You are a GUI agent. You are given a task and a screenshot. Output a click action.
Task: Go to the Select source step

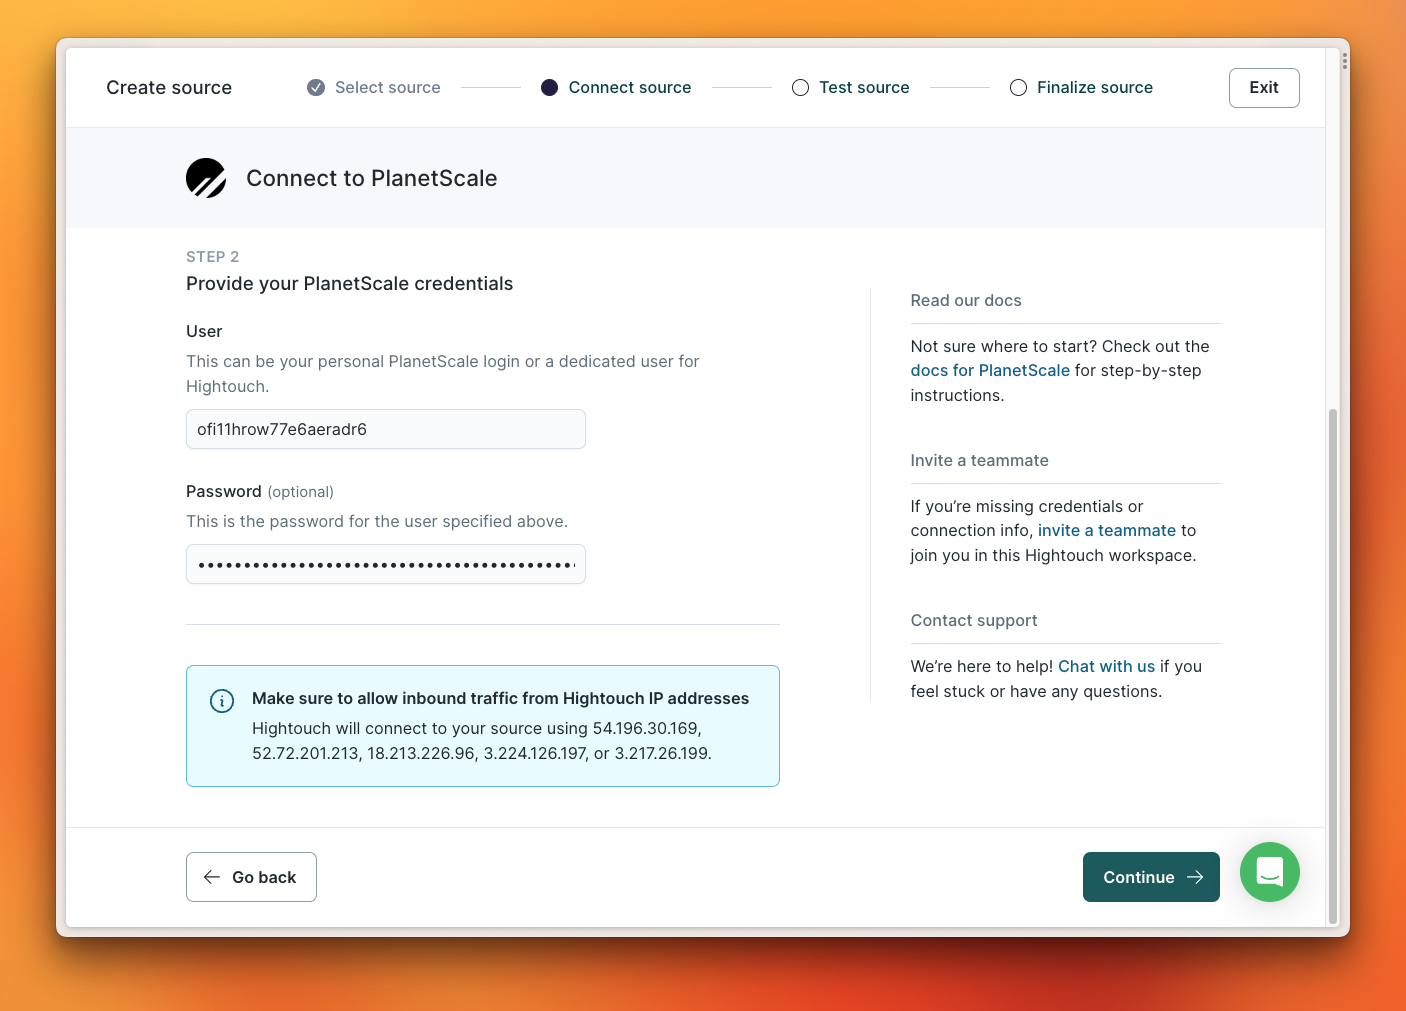click(x=388, y=87)
